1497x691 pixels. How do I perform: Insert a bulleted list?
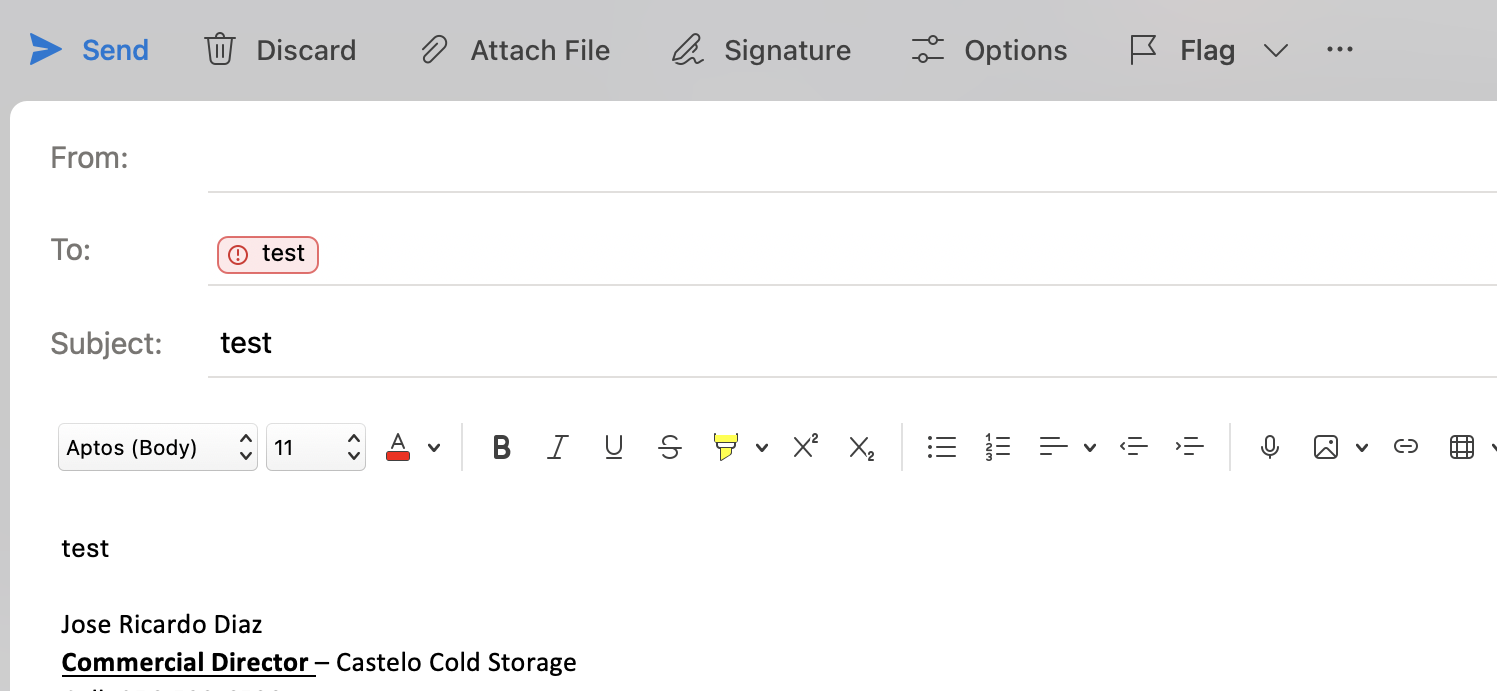(x=941, y=447)
